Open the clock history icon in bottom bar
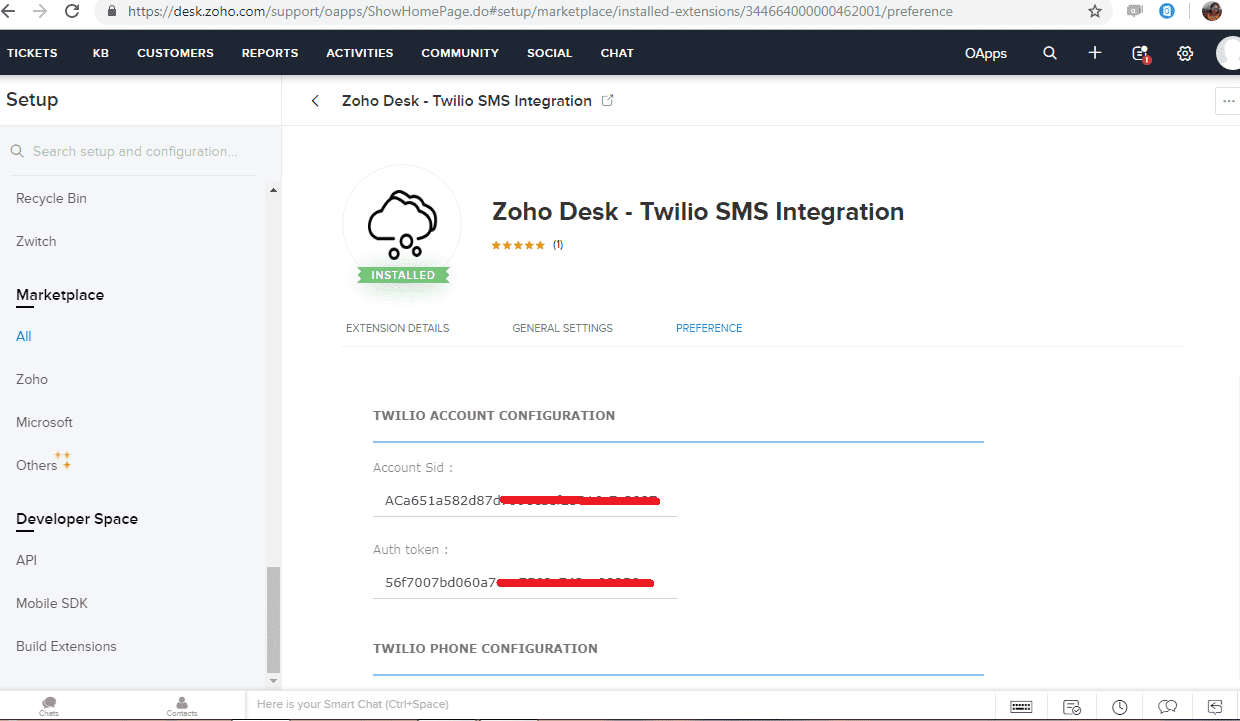The width and height of the screenshot is (1240, 721). click(x=1120, y=707)
